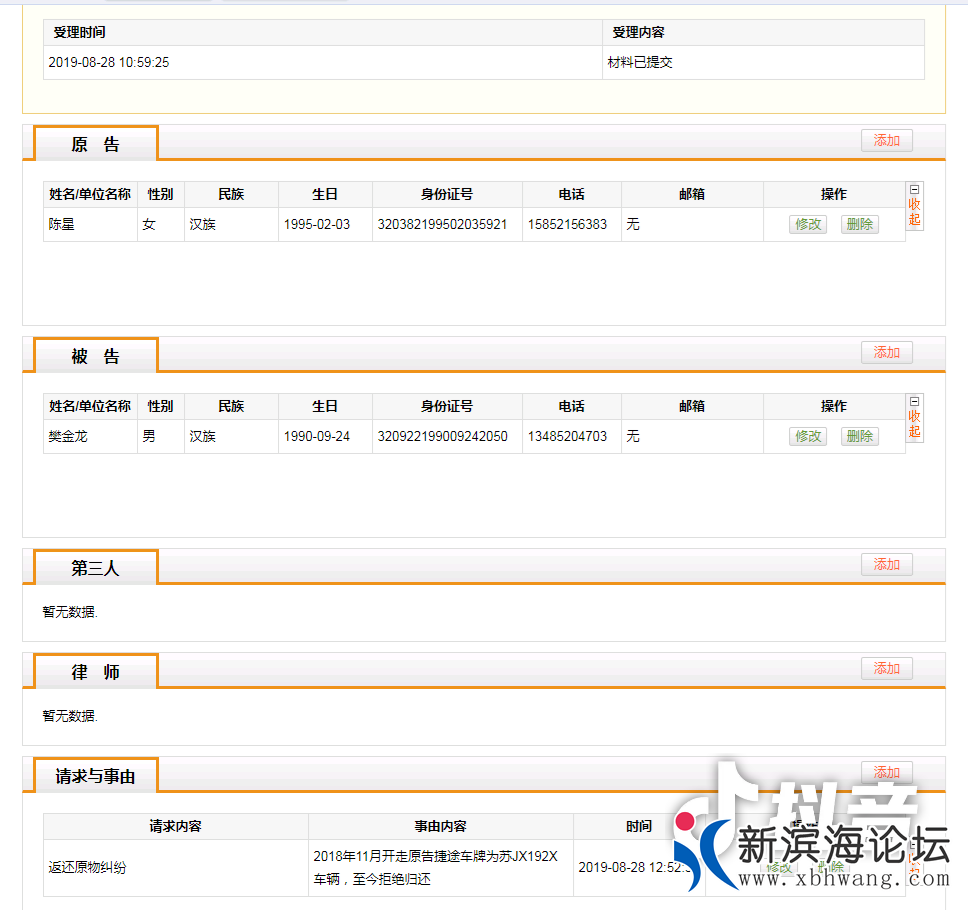Click the minus icon beside 被告 table
Image resolution: width=968 pixels, height=910 pixels.
(914, 401)
